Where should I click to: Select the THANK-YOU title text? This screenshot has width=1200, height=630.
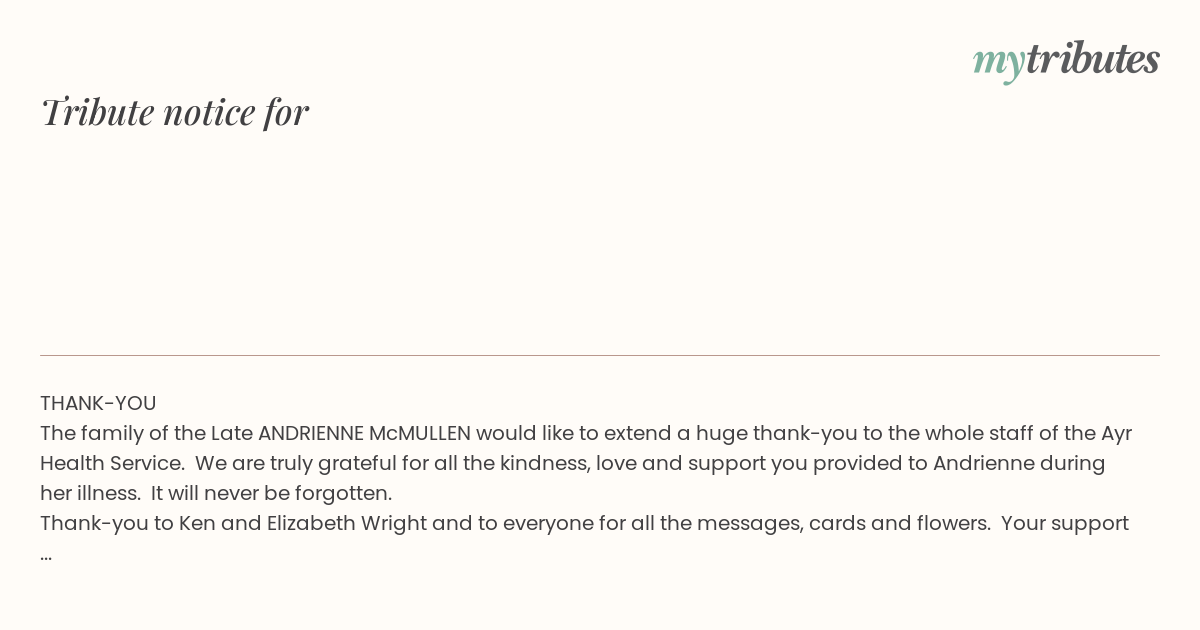tap(98, 403)
